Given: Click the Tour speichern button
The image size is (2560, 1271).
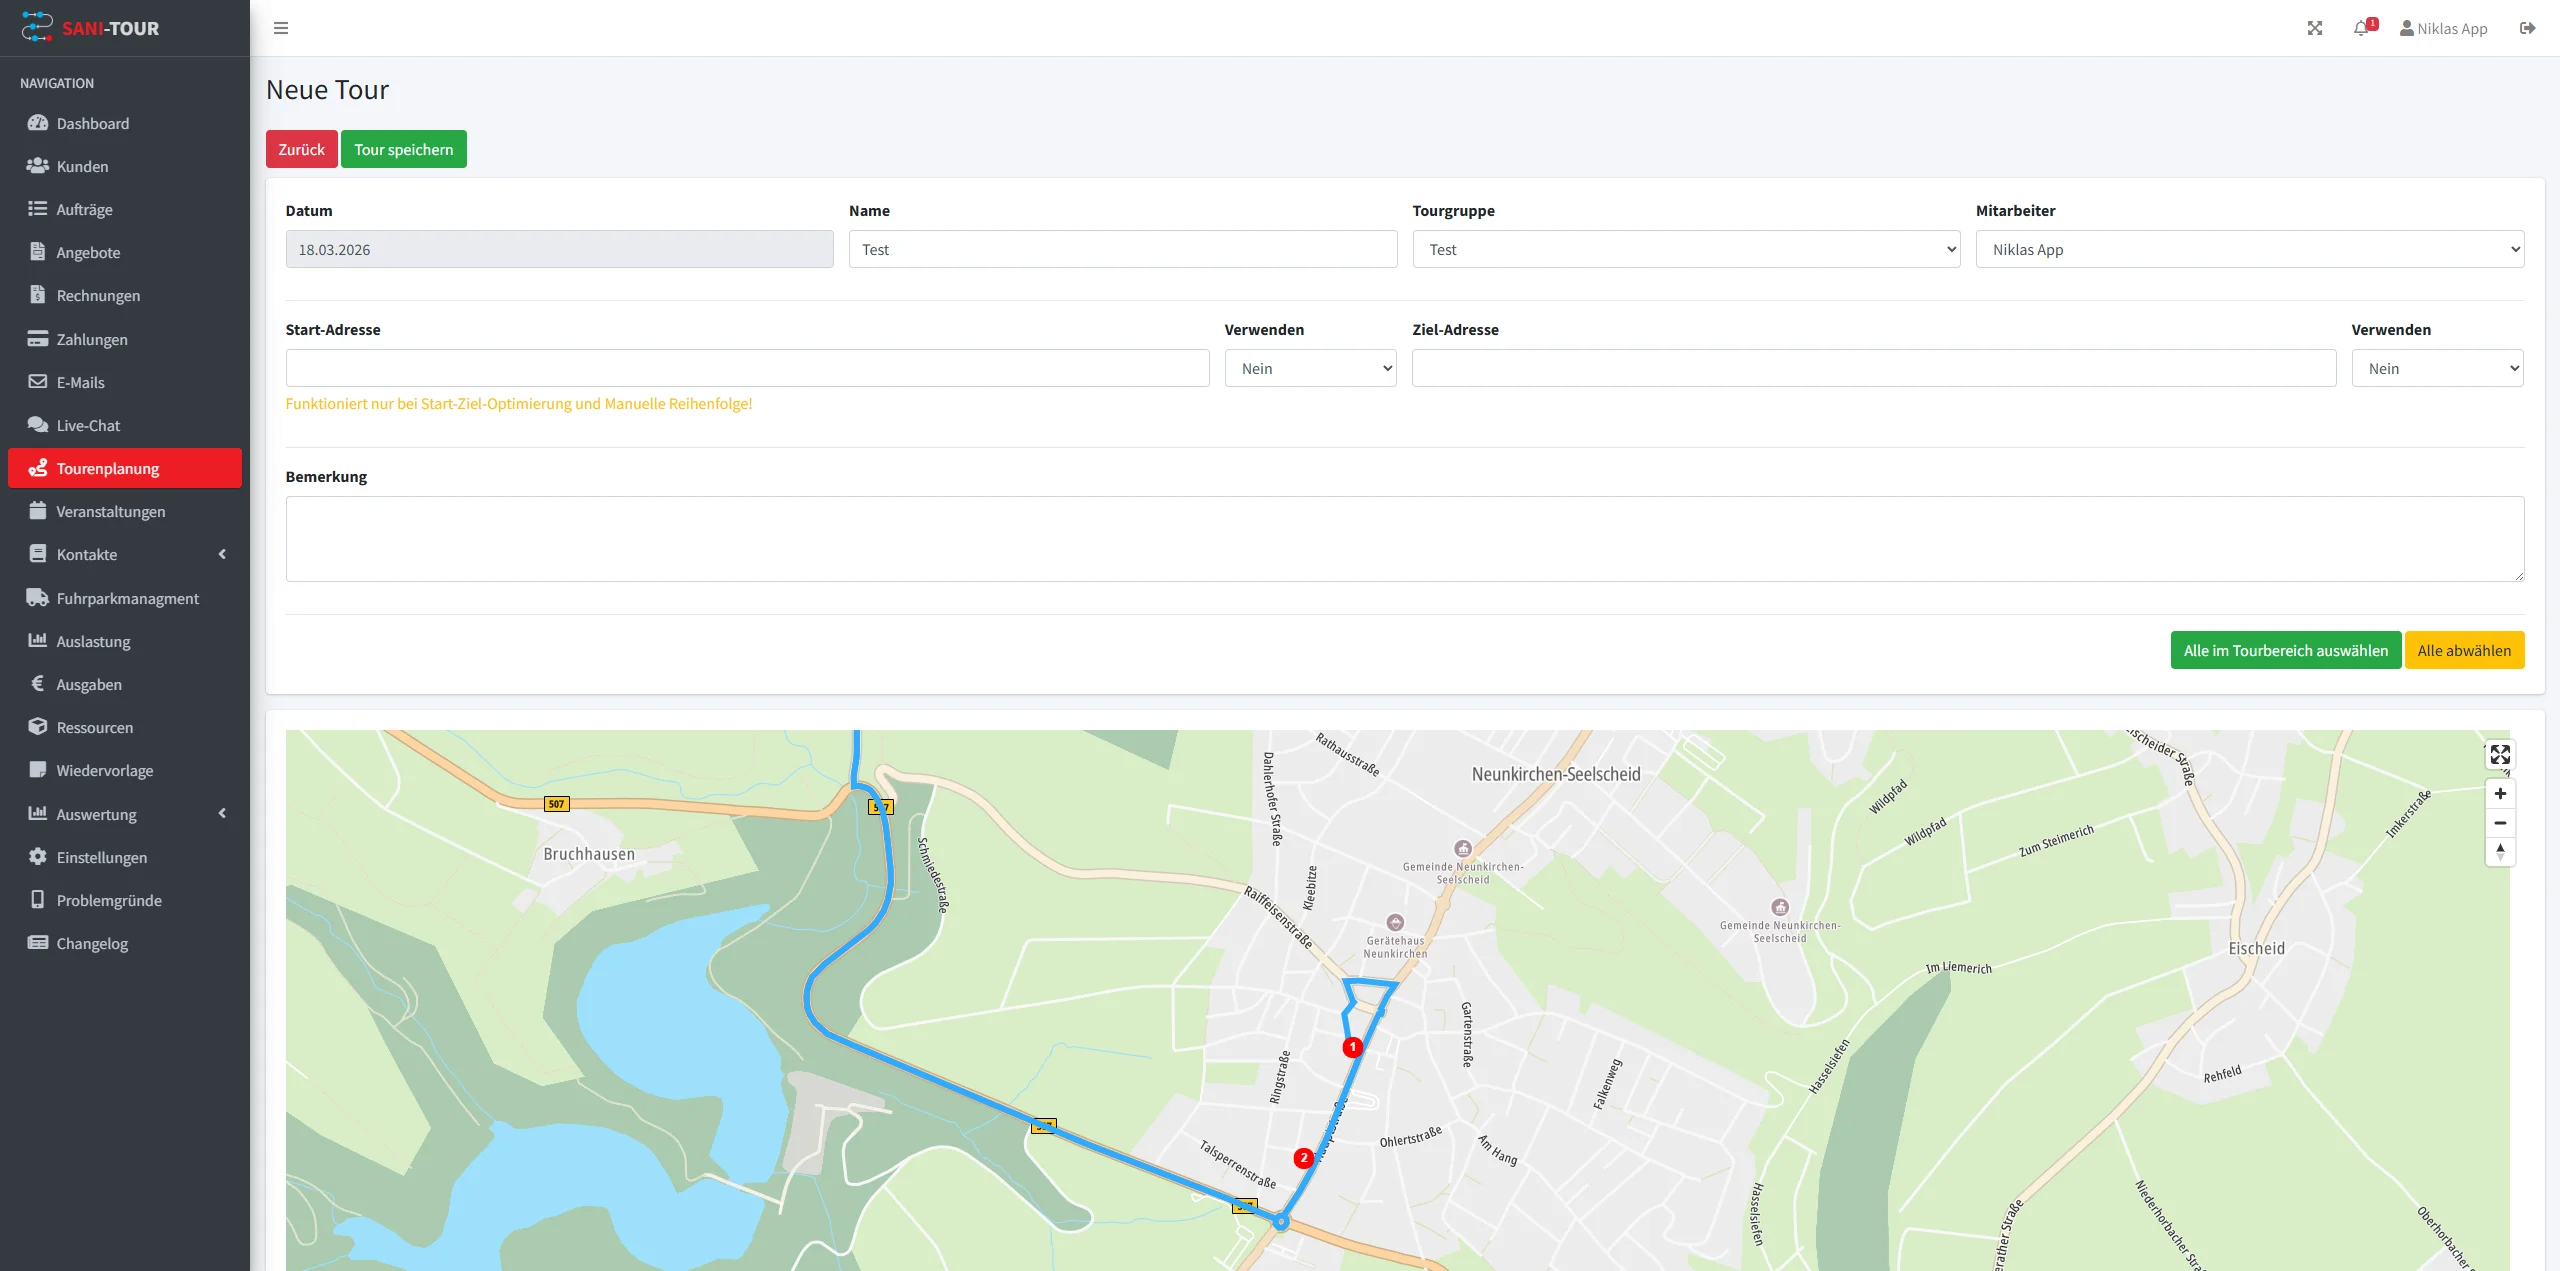Looking at the screenshot, I should point(403,149).
